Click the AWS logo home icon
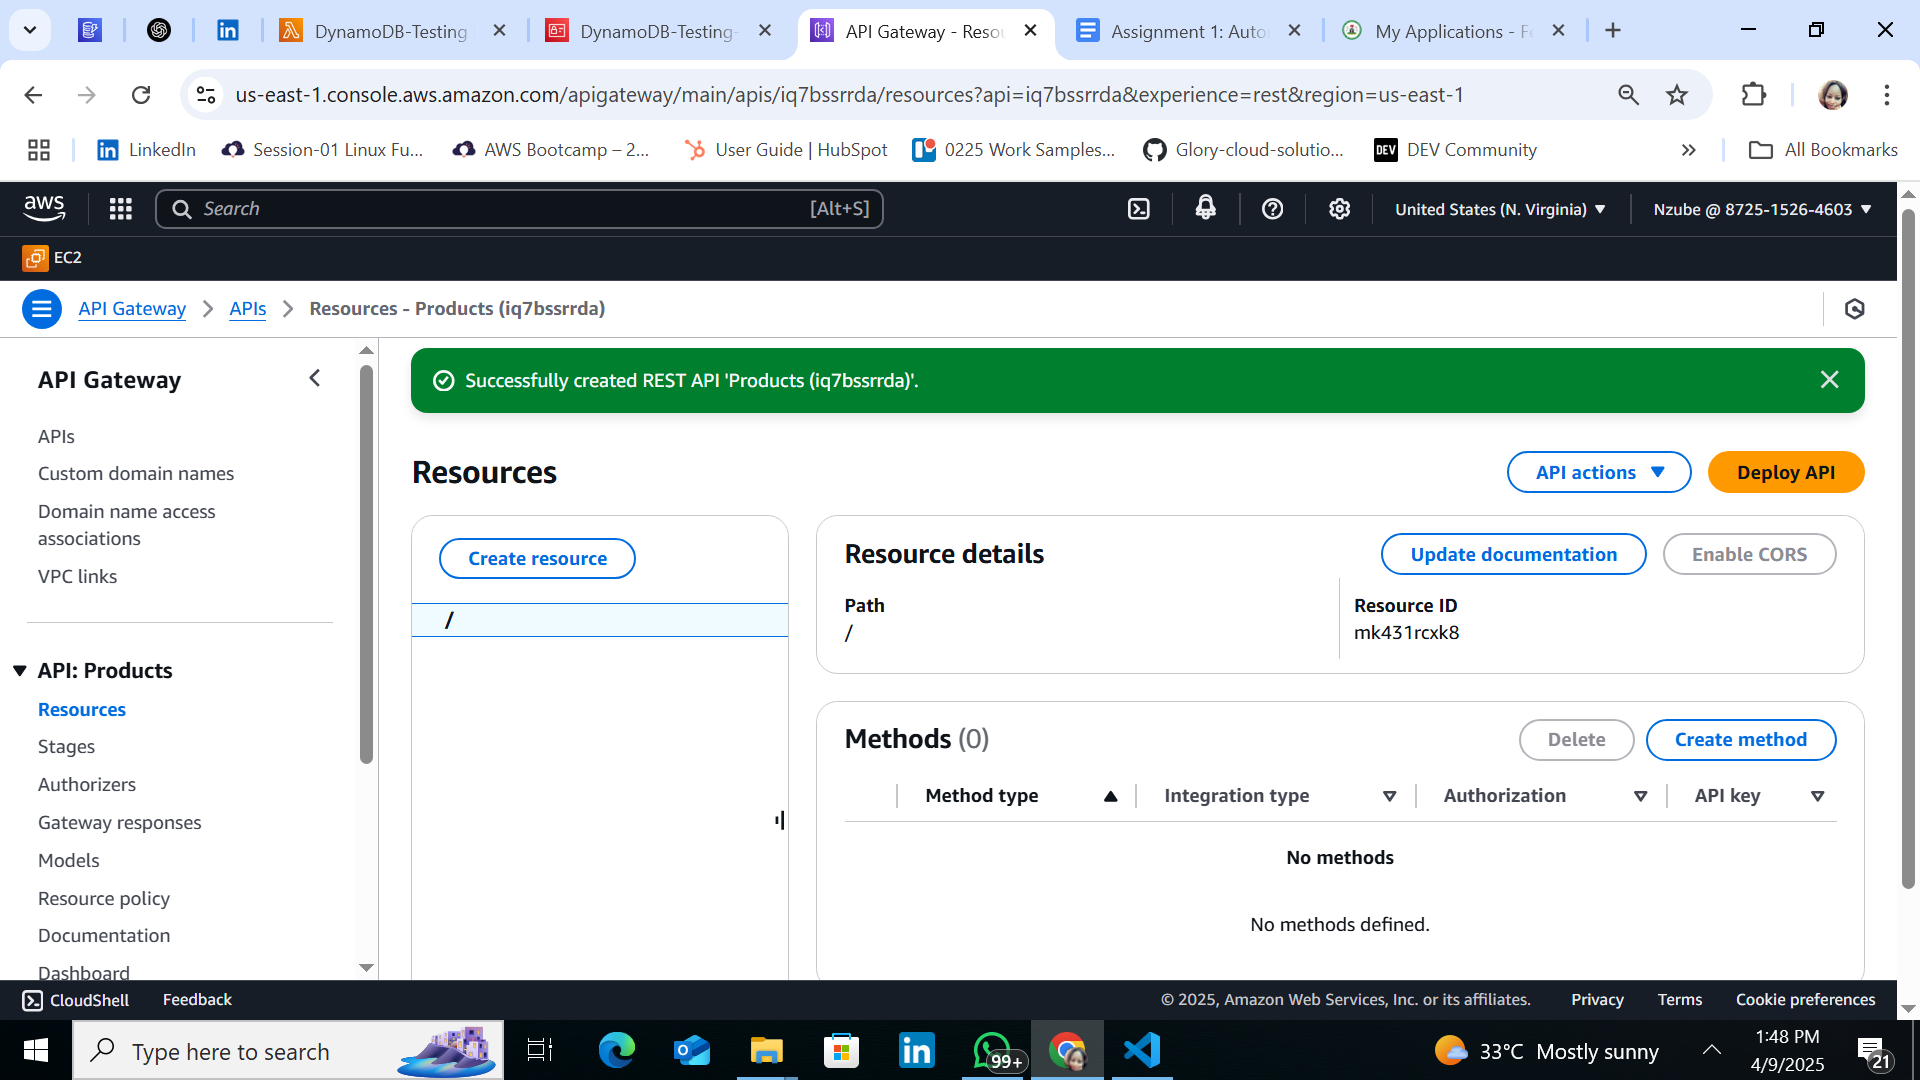The image size is (1920, 1080). 44,208
